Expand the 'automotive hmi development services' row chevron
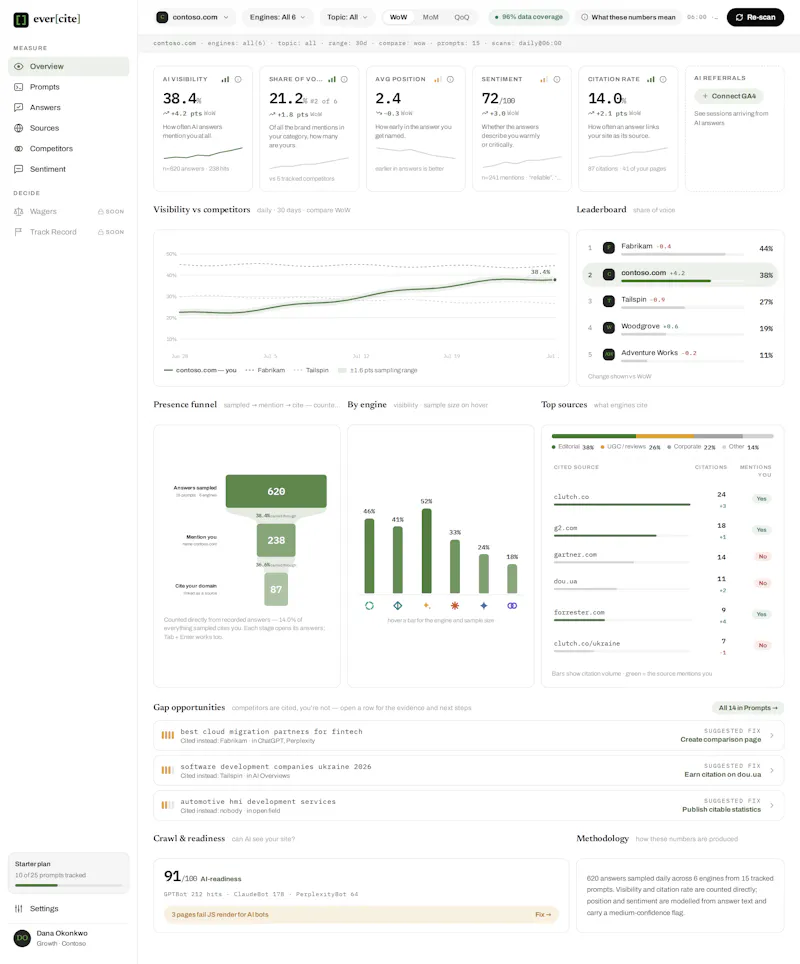The image size is (800, 964). 772,805
